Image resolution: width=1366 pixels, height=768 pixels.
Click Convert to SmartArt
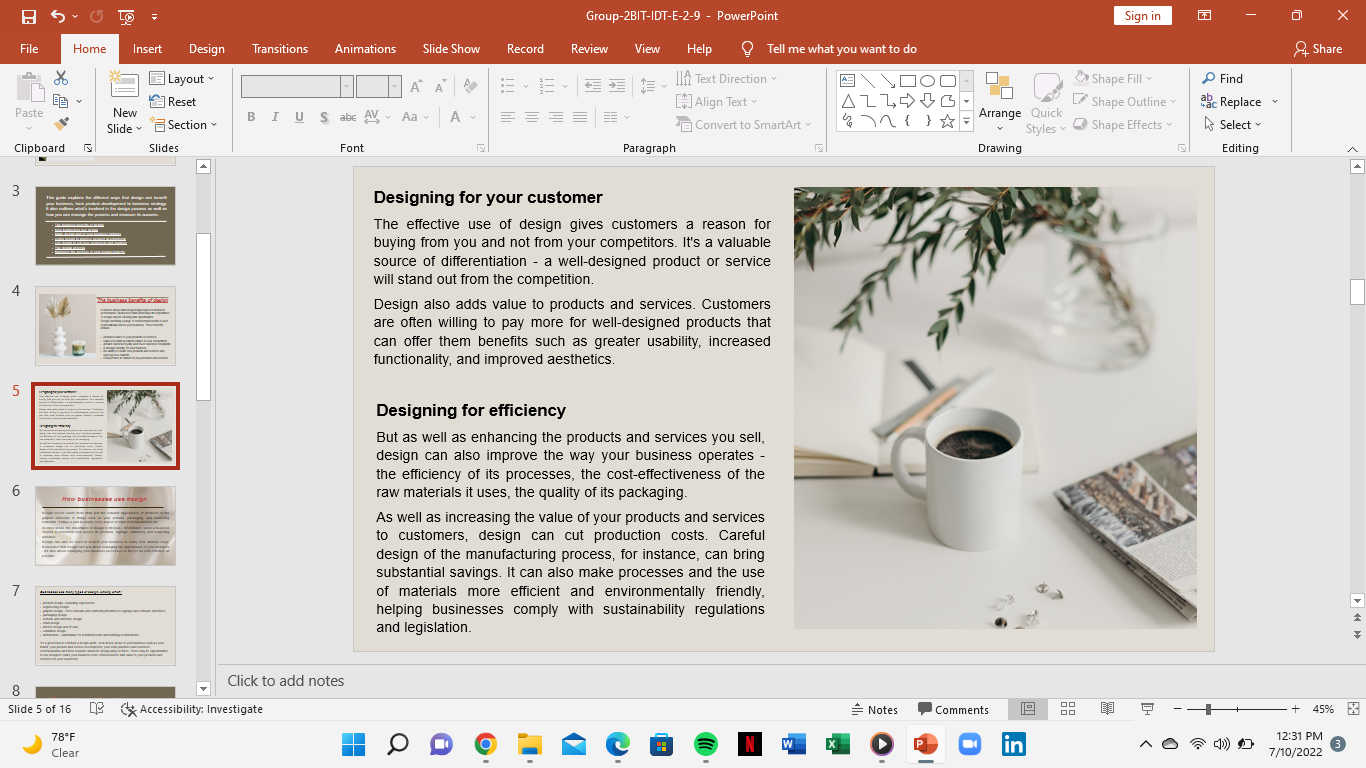coord(745,124)
